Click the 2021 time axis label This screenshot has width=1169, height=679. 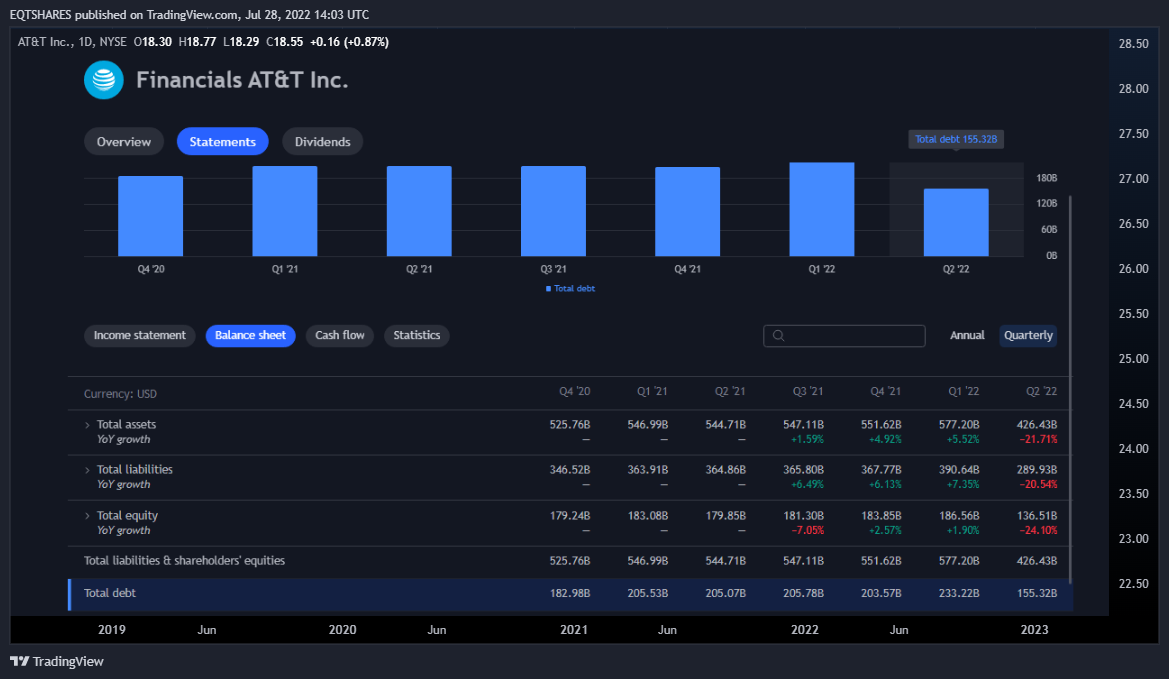(x=573, y=630)
